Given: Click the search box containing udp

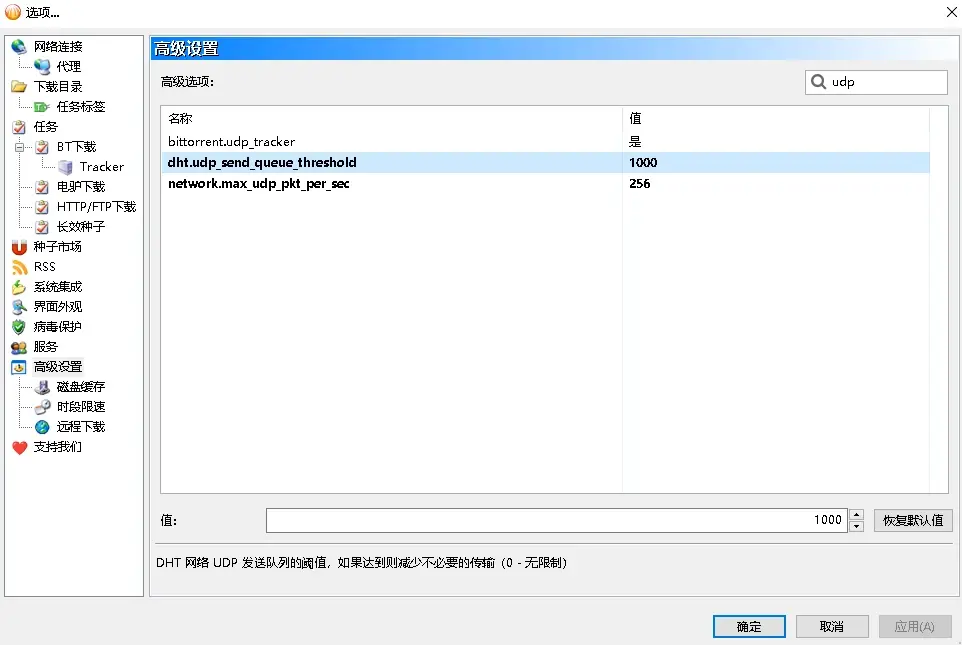Looking at the screenshot, I should point(886,82).
